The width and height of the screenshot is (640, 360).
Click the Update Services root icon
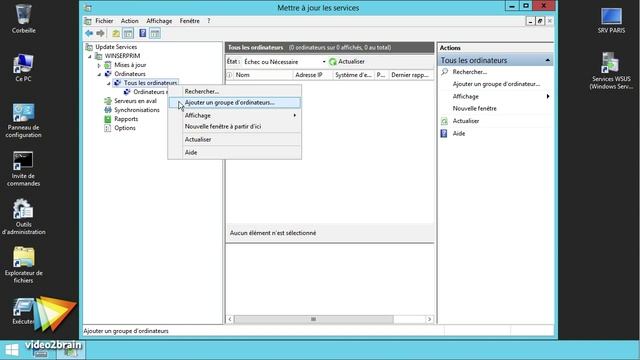[89, 47]
